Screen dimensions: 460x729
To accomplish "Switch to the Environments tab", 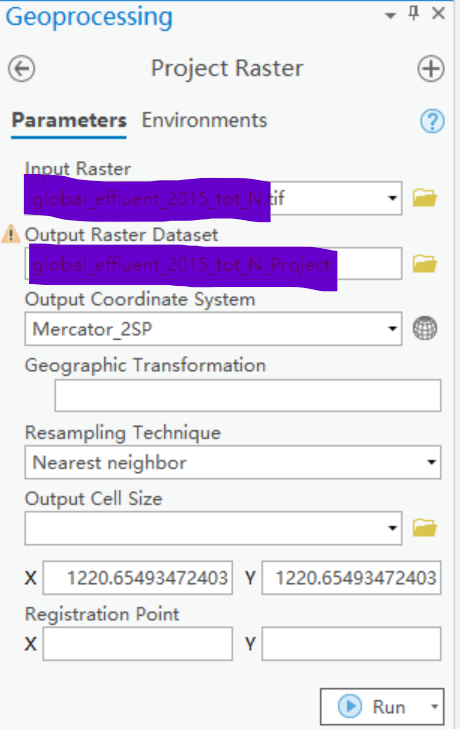I will (x=205, y=120).
